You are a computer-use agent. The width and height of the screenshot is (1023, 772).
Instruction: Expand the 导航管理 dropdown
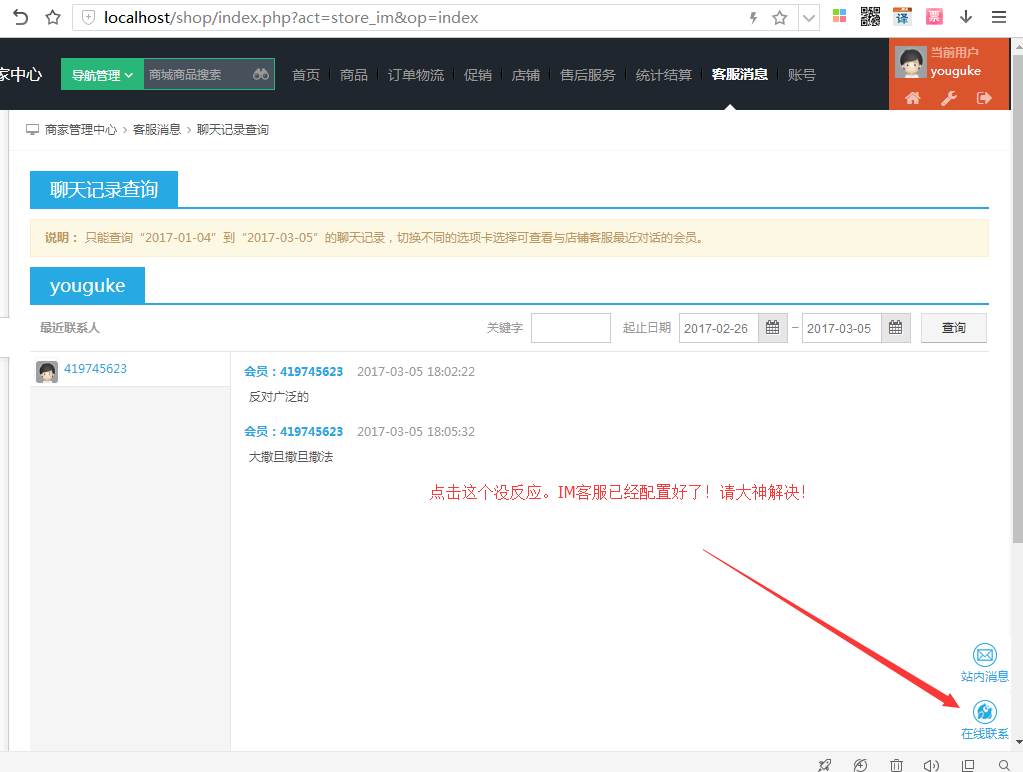[102, 74]
